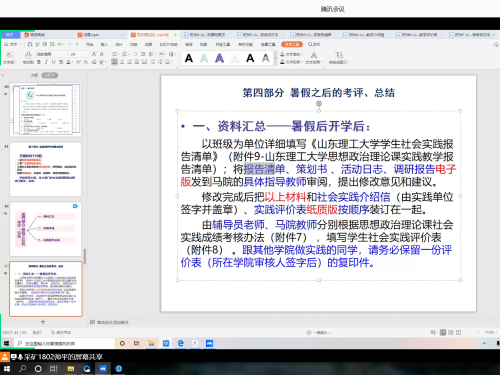Open the text fill dropdown arrow
The width and height of the screenshot is (500, 375).
click(x=302, y=54)
